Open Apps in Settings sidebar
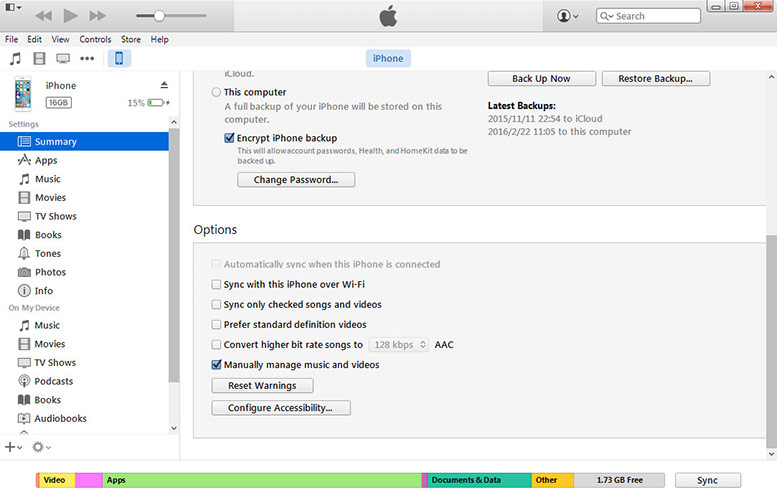This screenshot has height=500, width=777. tap(84, 160)
